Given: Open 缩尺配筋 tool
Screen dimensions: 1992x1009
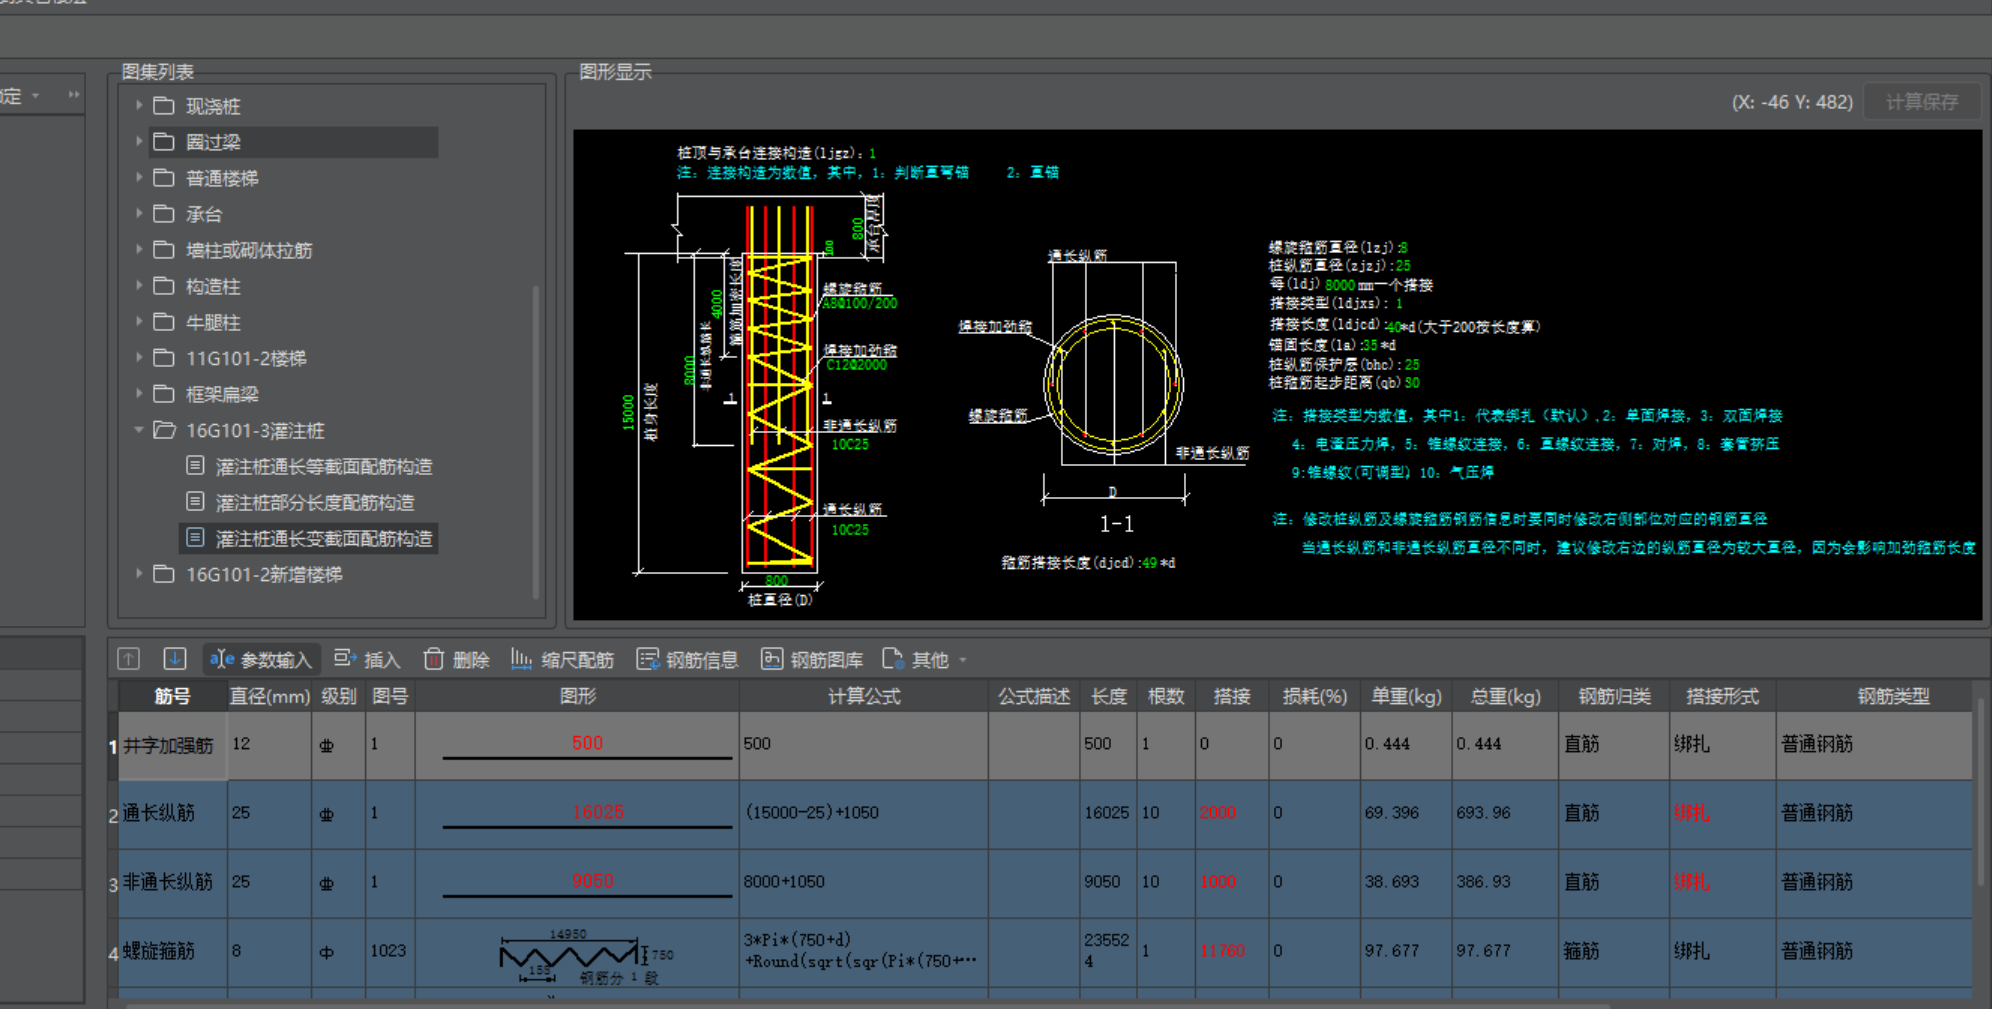Looking at the screenshot, I should click(x=562, y=659).
